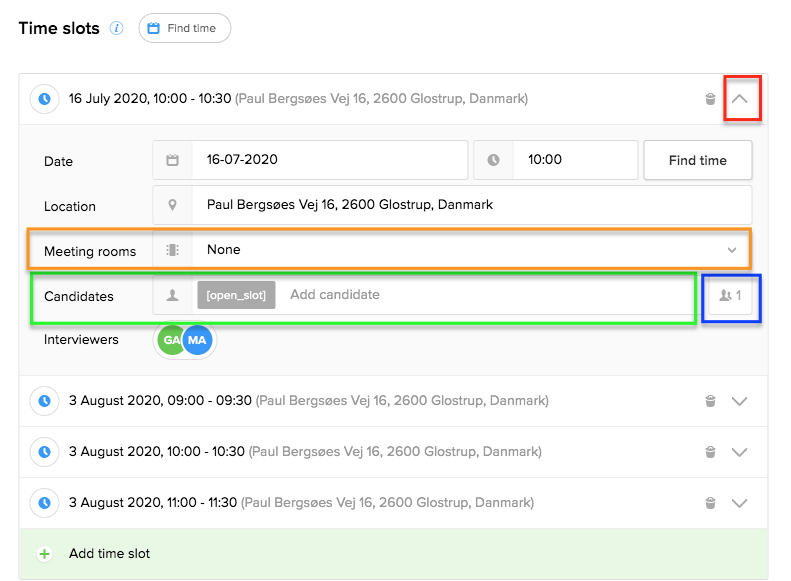Delete the 16 July 2020 time slot
Viewport: 791px width, 581px height.
coord(710,99)
